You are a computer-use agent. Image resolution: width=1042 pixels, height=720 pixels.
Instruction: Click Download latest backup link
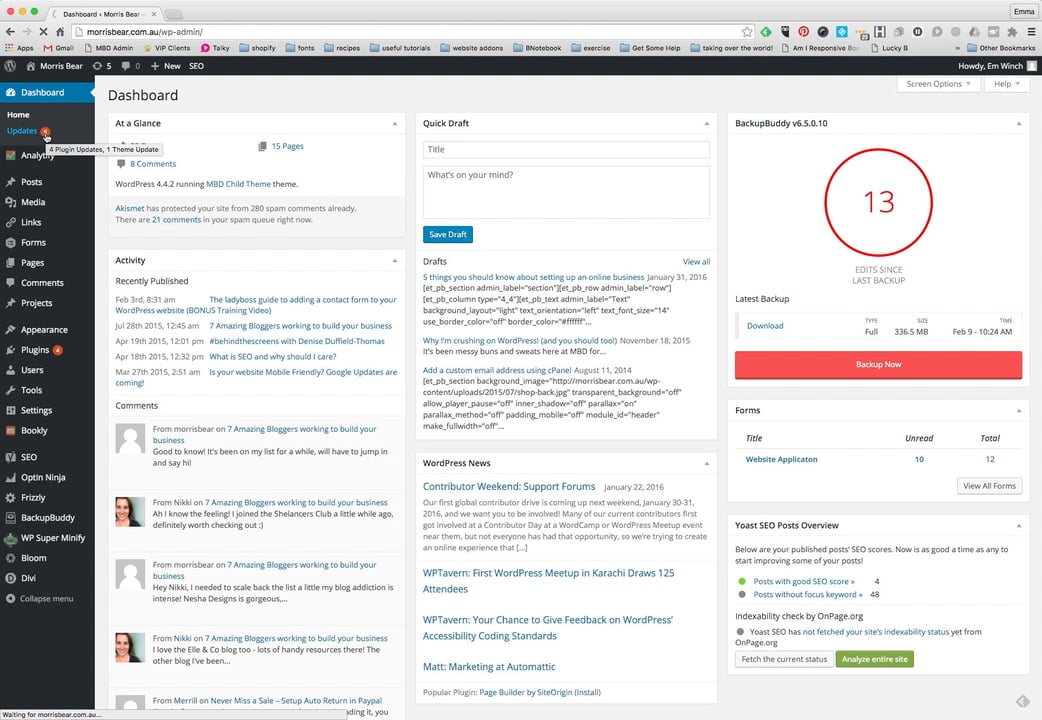click(x=765, y=326)
